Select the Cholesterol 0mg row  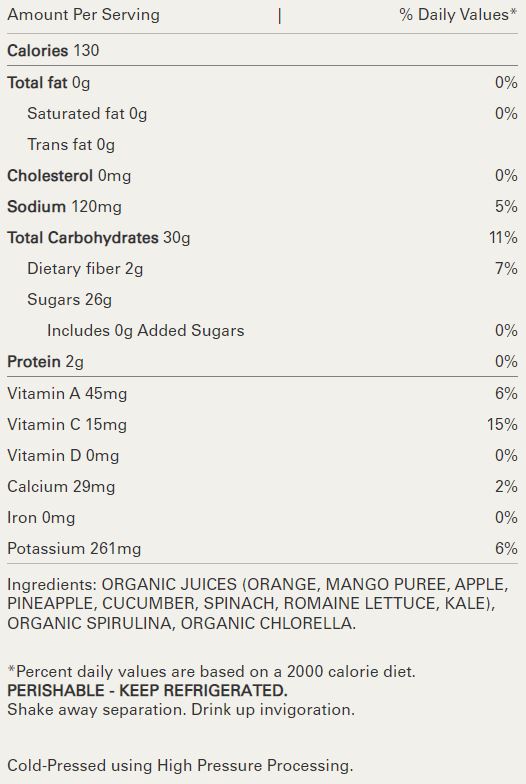pos(262,176)
